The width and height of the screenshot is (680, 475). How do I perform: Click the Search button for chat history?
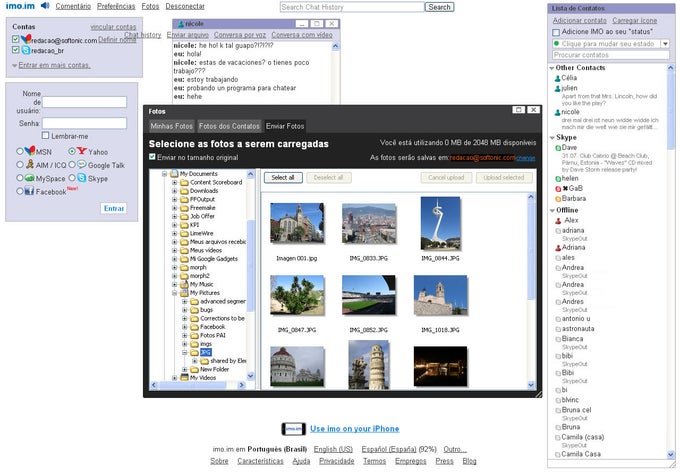439,7
